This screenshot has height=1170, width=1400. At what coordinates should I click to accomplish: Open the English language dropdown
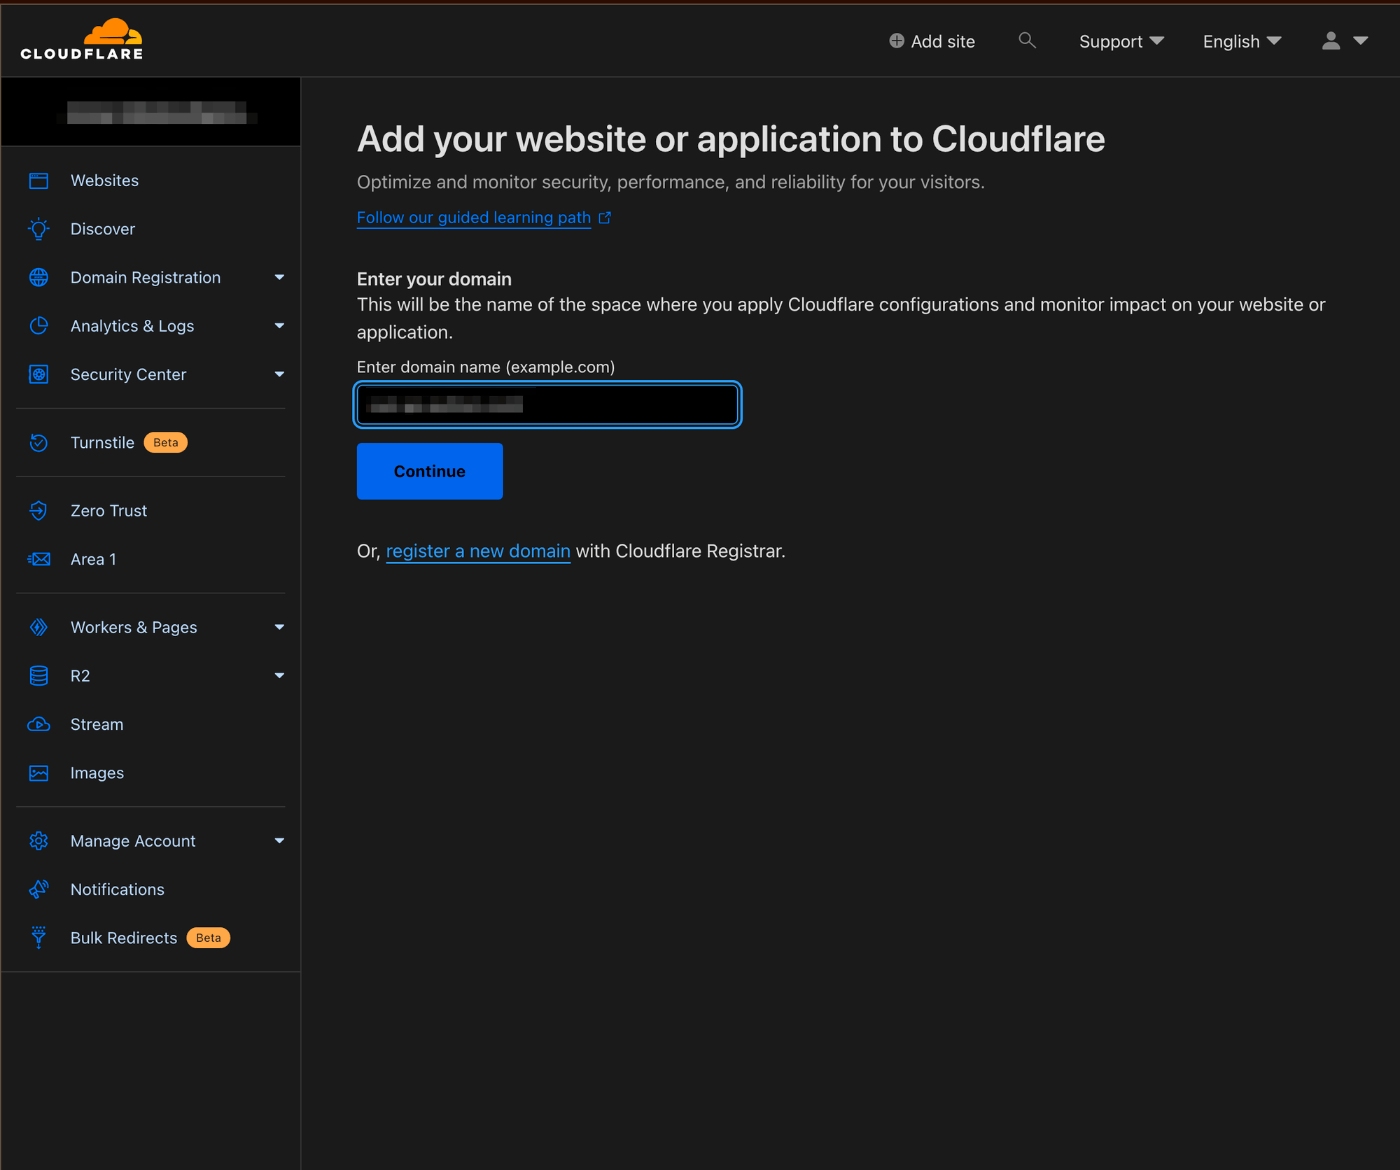(x=1242, y=41)
